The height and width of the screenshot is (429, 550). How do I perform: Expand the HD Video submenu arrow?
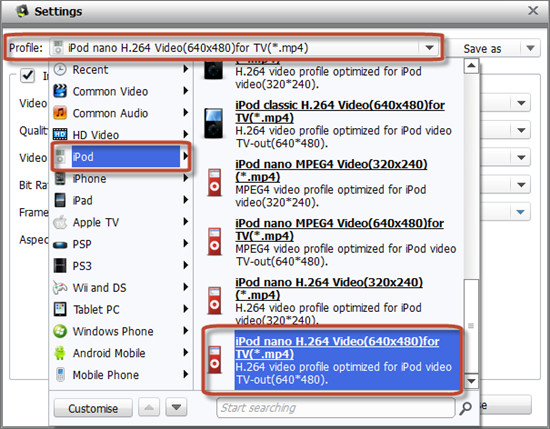click(x=186, y=134)
